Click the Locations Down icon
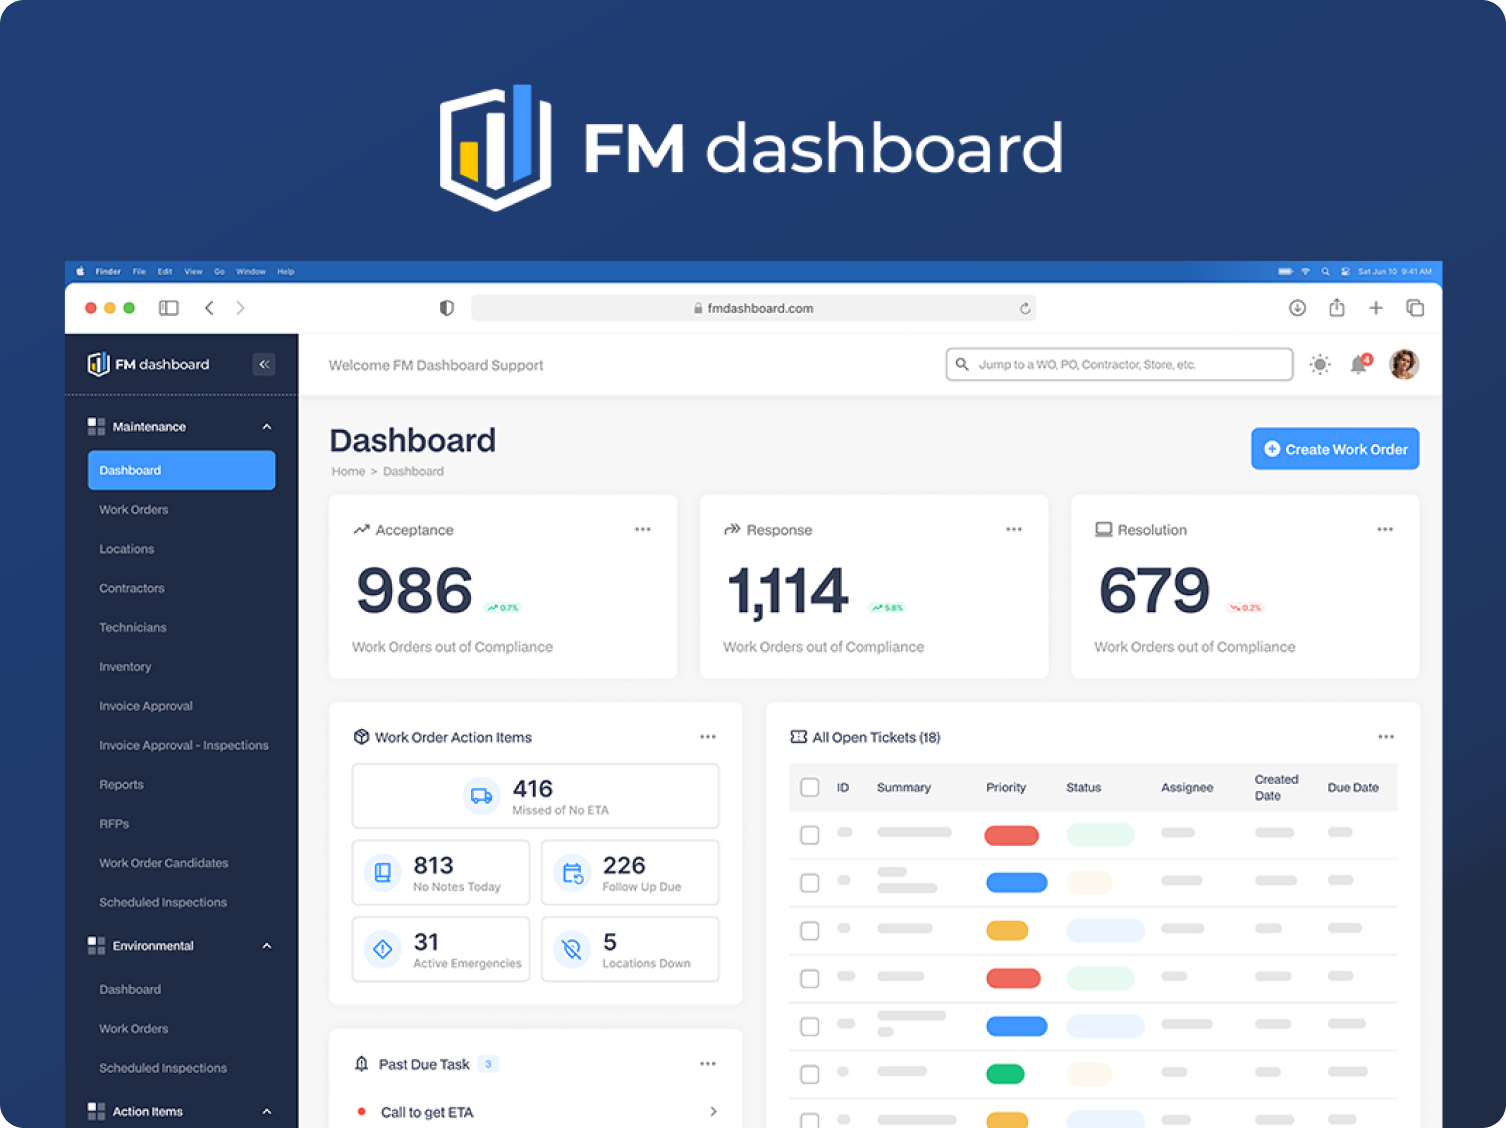The width and height of the screenshot is (1506, 1128). pos(572,948)
